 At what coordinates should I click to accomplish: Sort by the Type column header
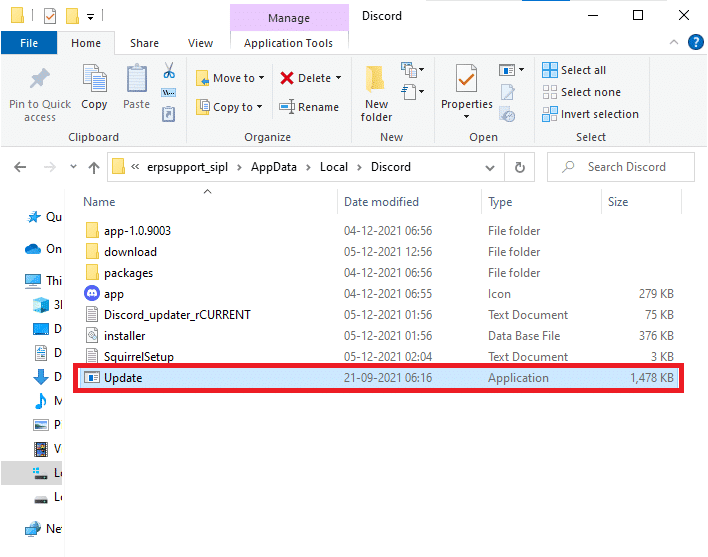point(500,202)
